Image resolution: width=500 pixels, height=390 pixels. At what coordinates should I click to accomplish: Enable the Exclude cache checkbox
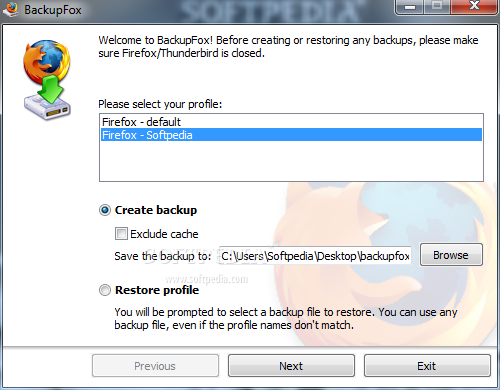[x=121, y=234]
